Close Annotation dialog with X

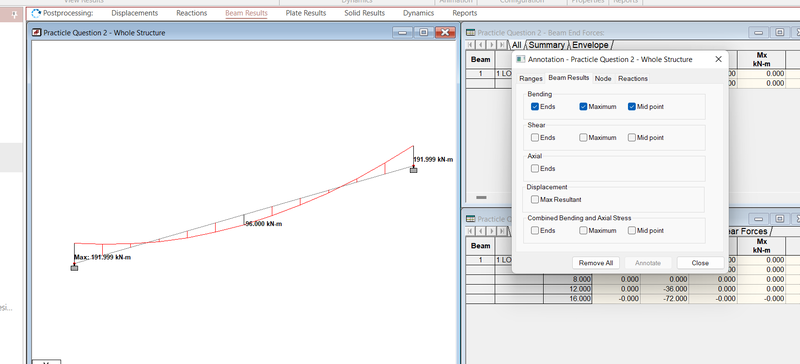click(x=718, y=59)
